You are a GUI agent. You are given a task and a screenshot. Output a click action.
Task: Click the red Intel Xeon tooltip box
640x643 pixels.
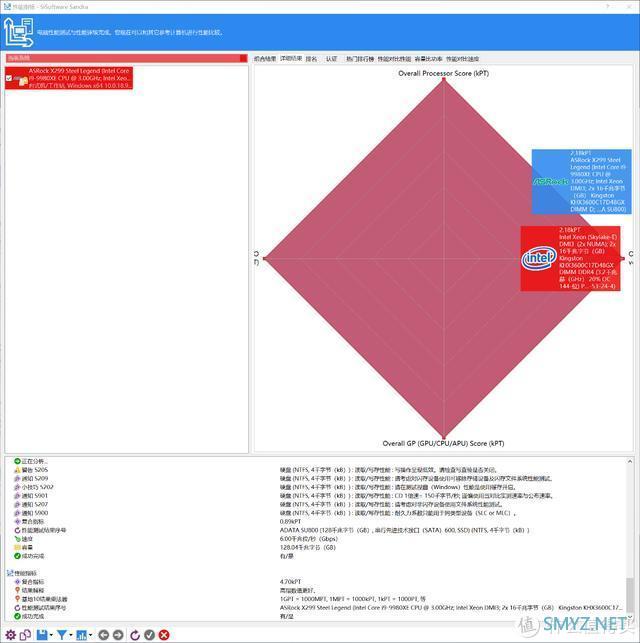[x=570, y=258]
